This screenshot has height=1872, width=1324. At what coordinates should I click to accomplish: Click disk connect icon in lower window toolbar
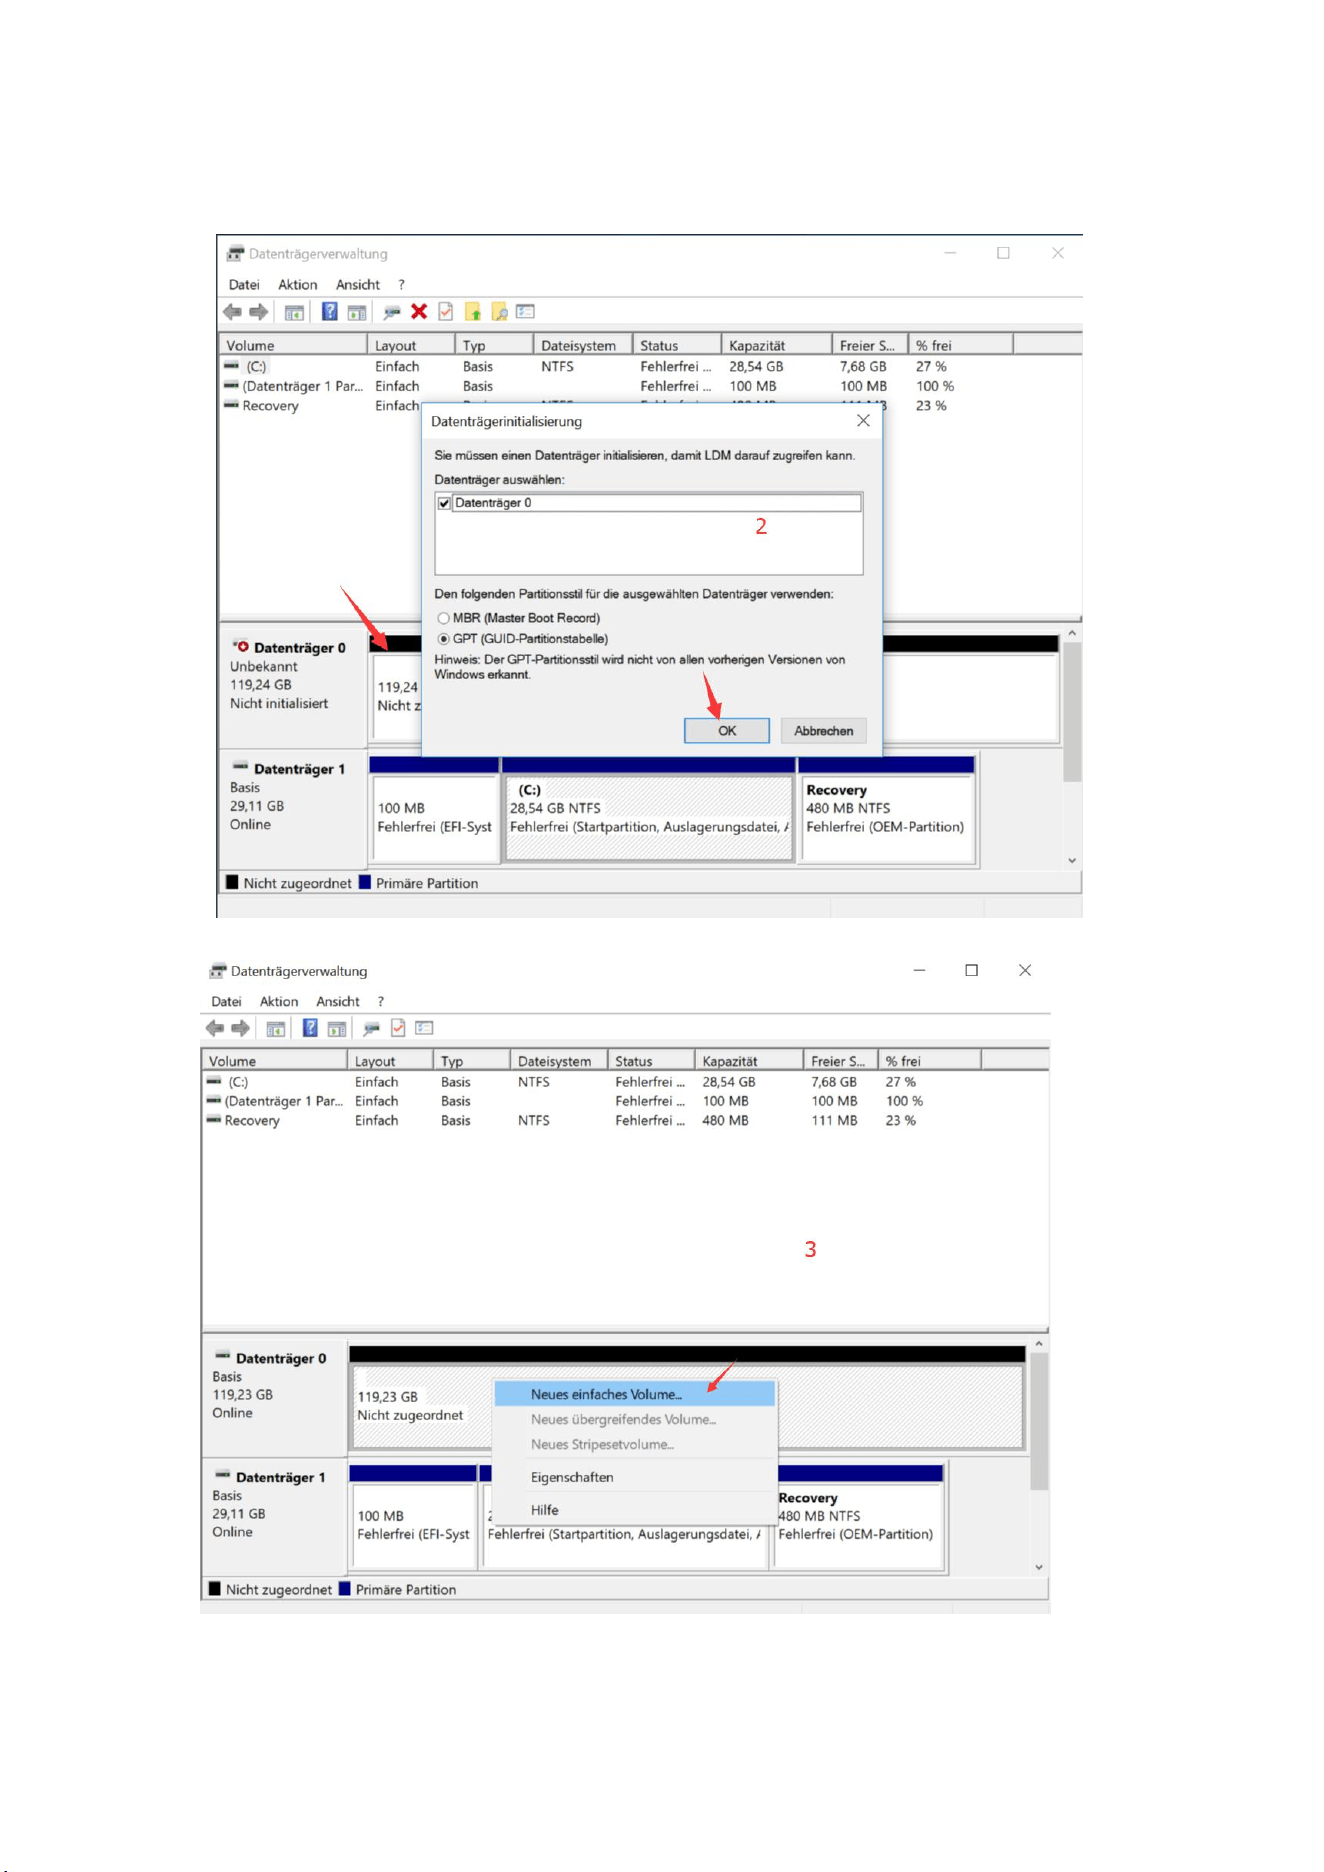coord(372,1028)
